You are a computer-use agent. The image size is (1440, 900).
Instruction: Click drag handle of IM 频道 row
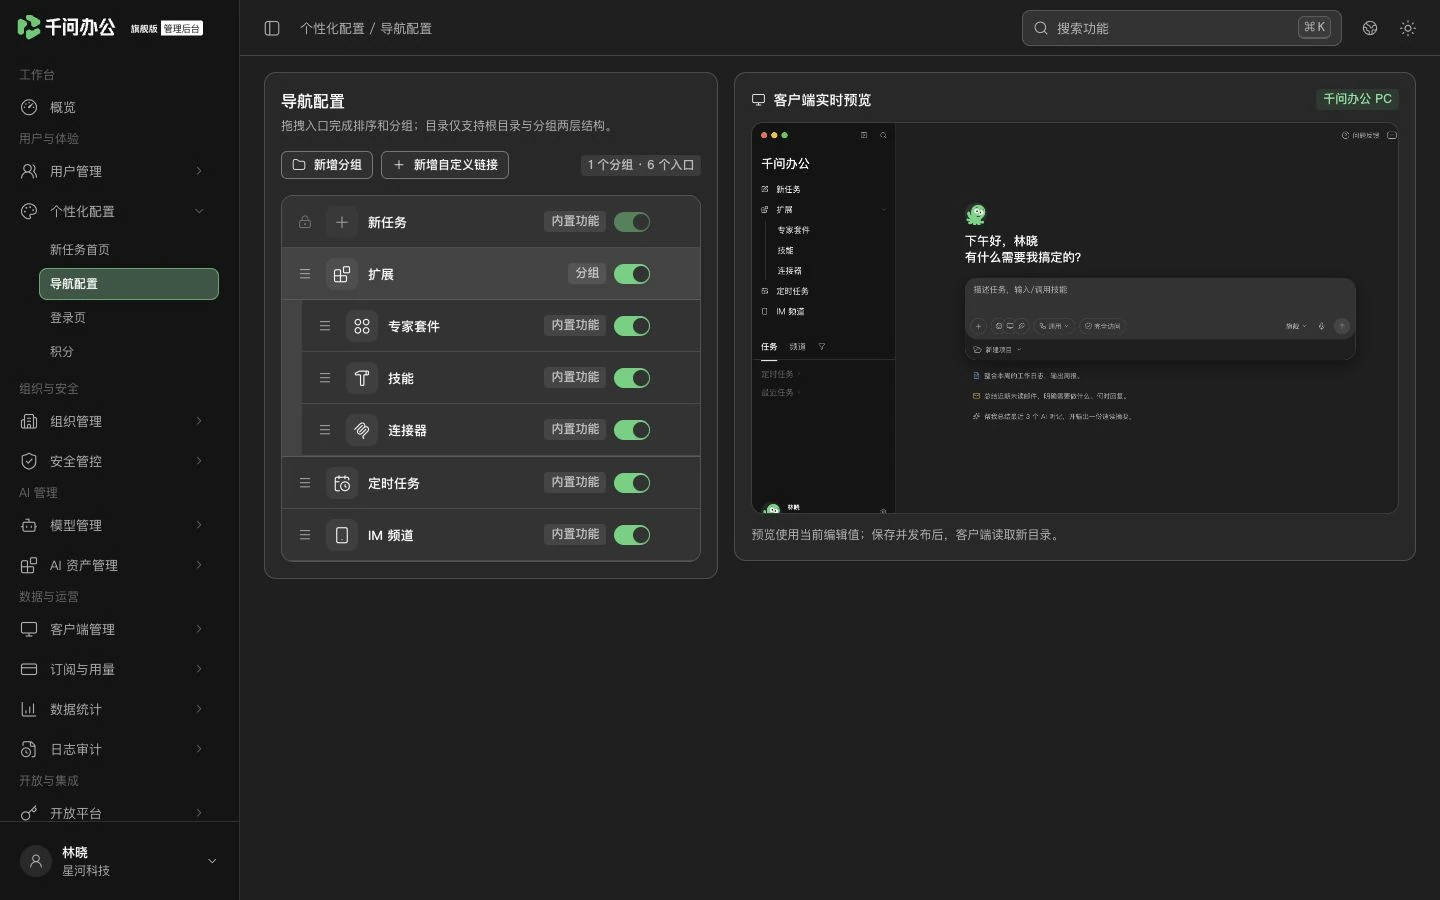tap(305, 535)
